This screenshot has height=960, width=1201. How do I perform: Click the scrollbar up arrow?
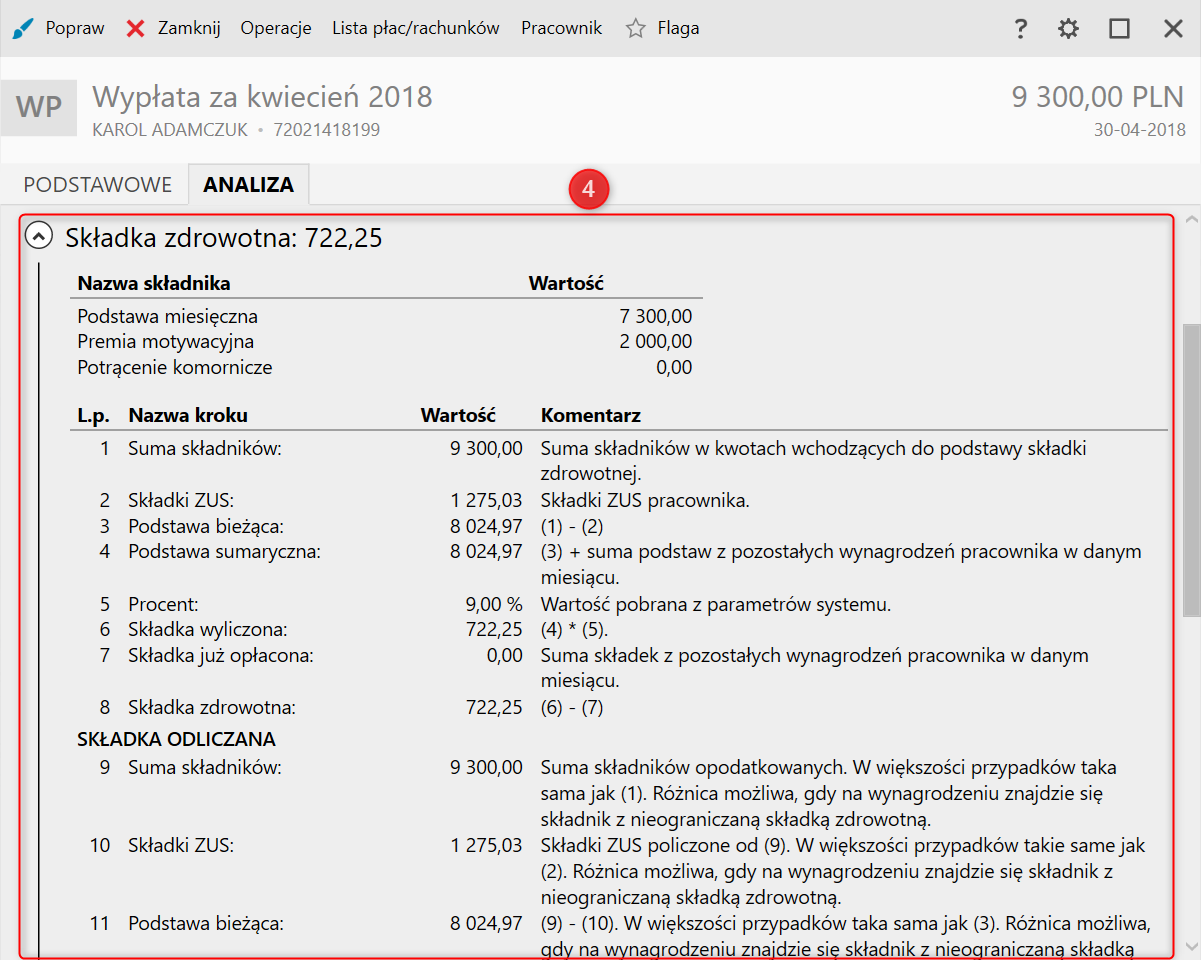1190,219
